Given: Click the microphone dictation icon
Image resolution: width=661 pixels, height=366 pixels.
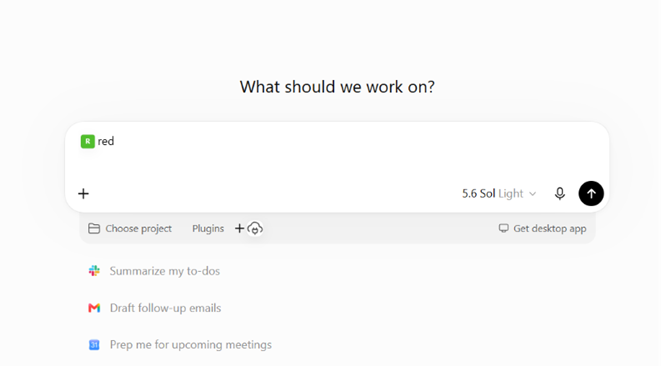Looking at the screenshot, I should coord(559,194).
